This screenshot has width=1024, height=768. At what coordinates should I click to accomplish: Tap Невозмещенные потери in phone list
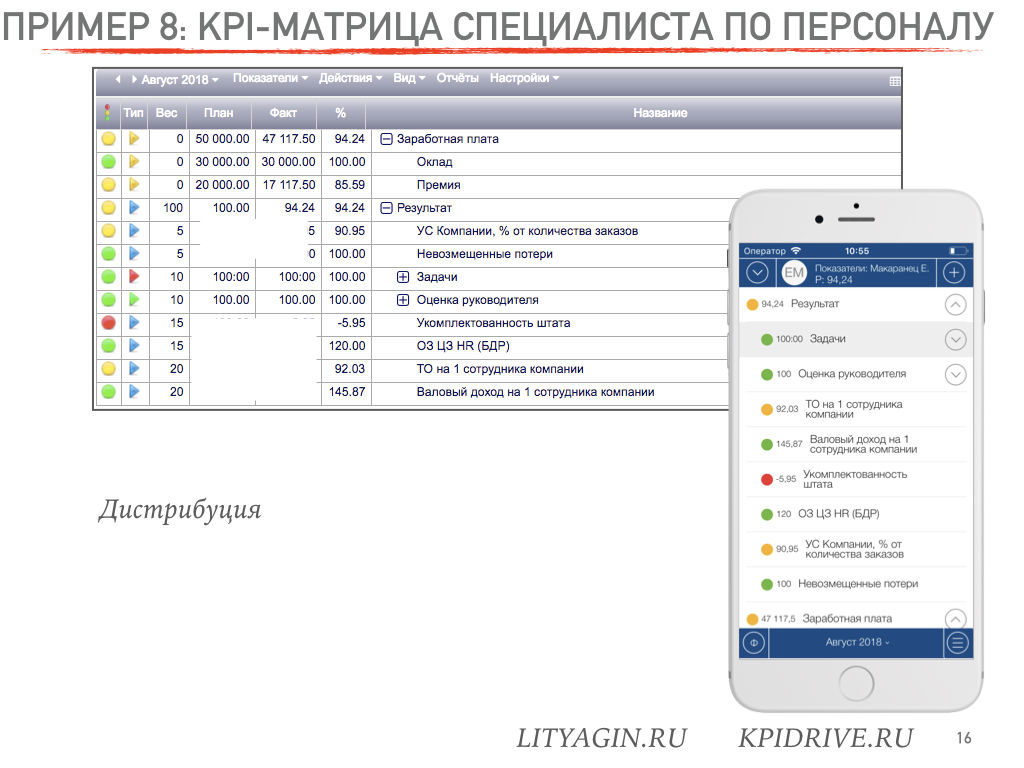point(856,584)
